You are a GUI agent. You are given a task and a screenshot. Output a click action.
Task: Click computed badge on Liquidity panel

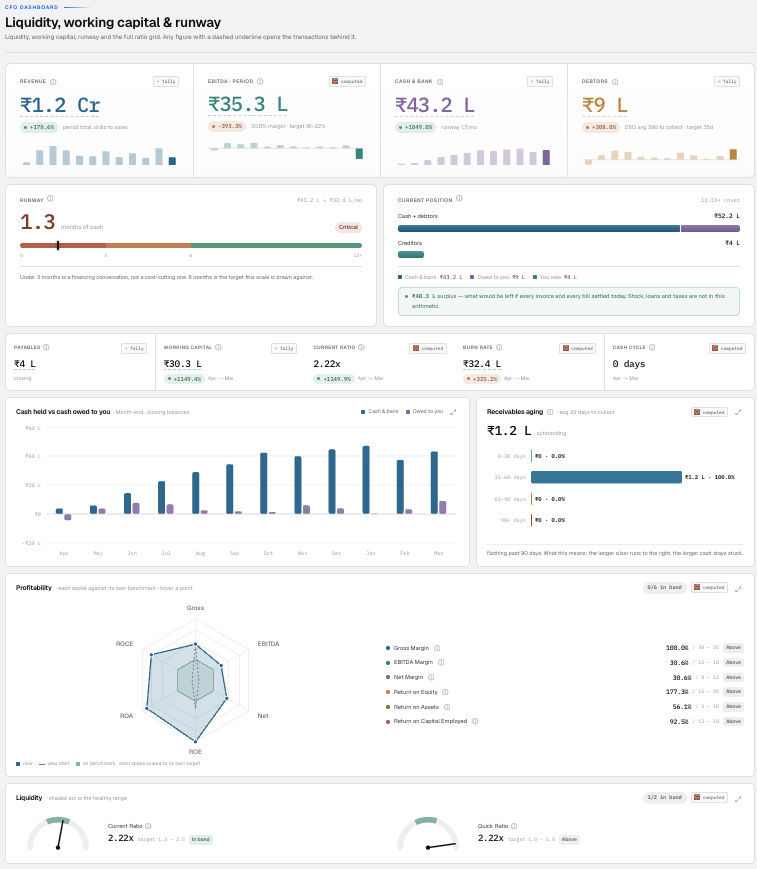(x=709, y=798)
